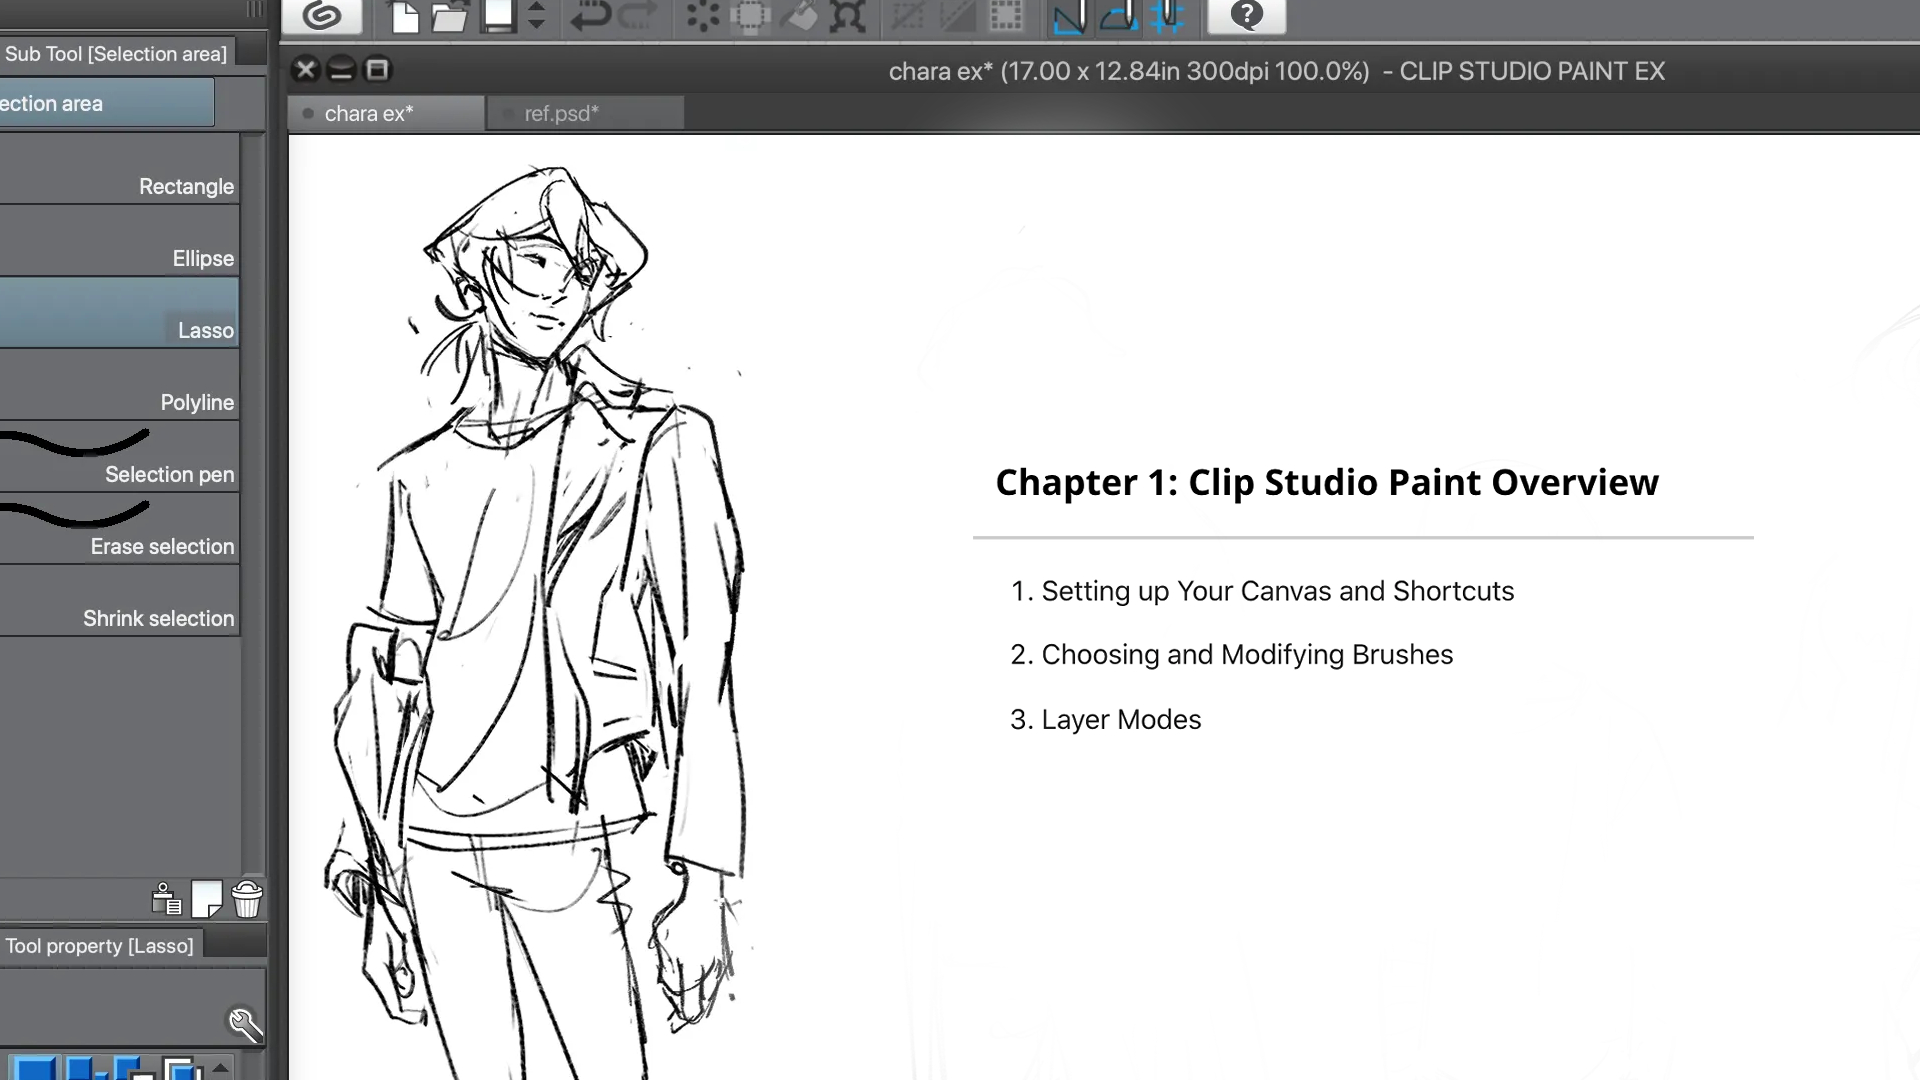This screenshot has height=1080, width=1920.
Task: Switch to the ref.psd* tab
Action: click(x=585, y=112)
